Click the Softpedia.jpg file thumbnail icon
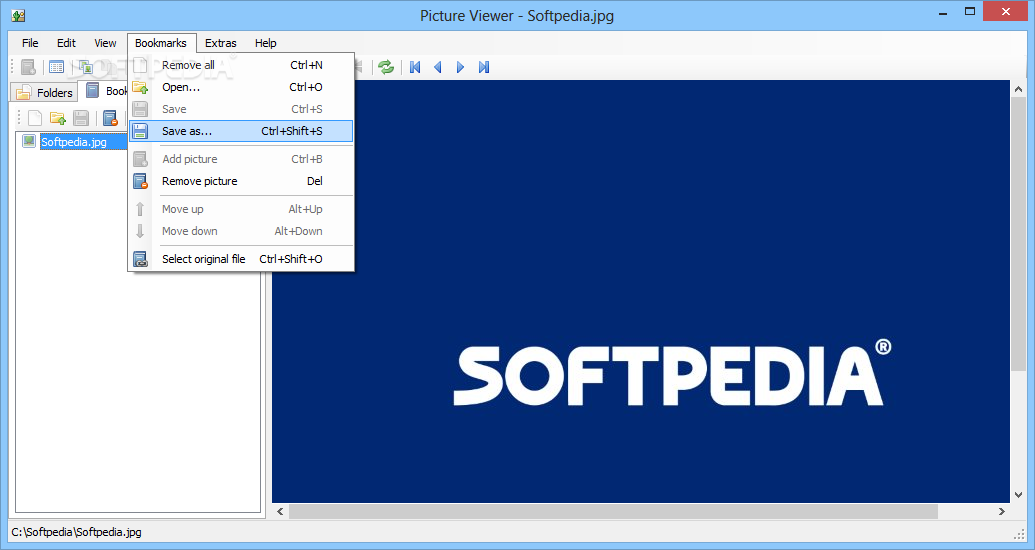 [x=29, y=141]
